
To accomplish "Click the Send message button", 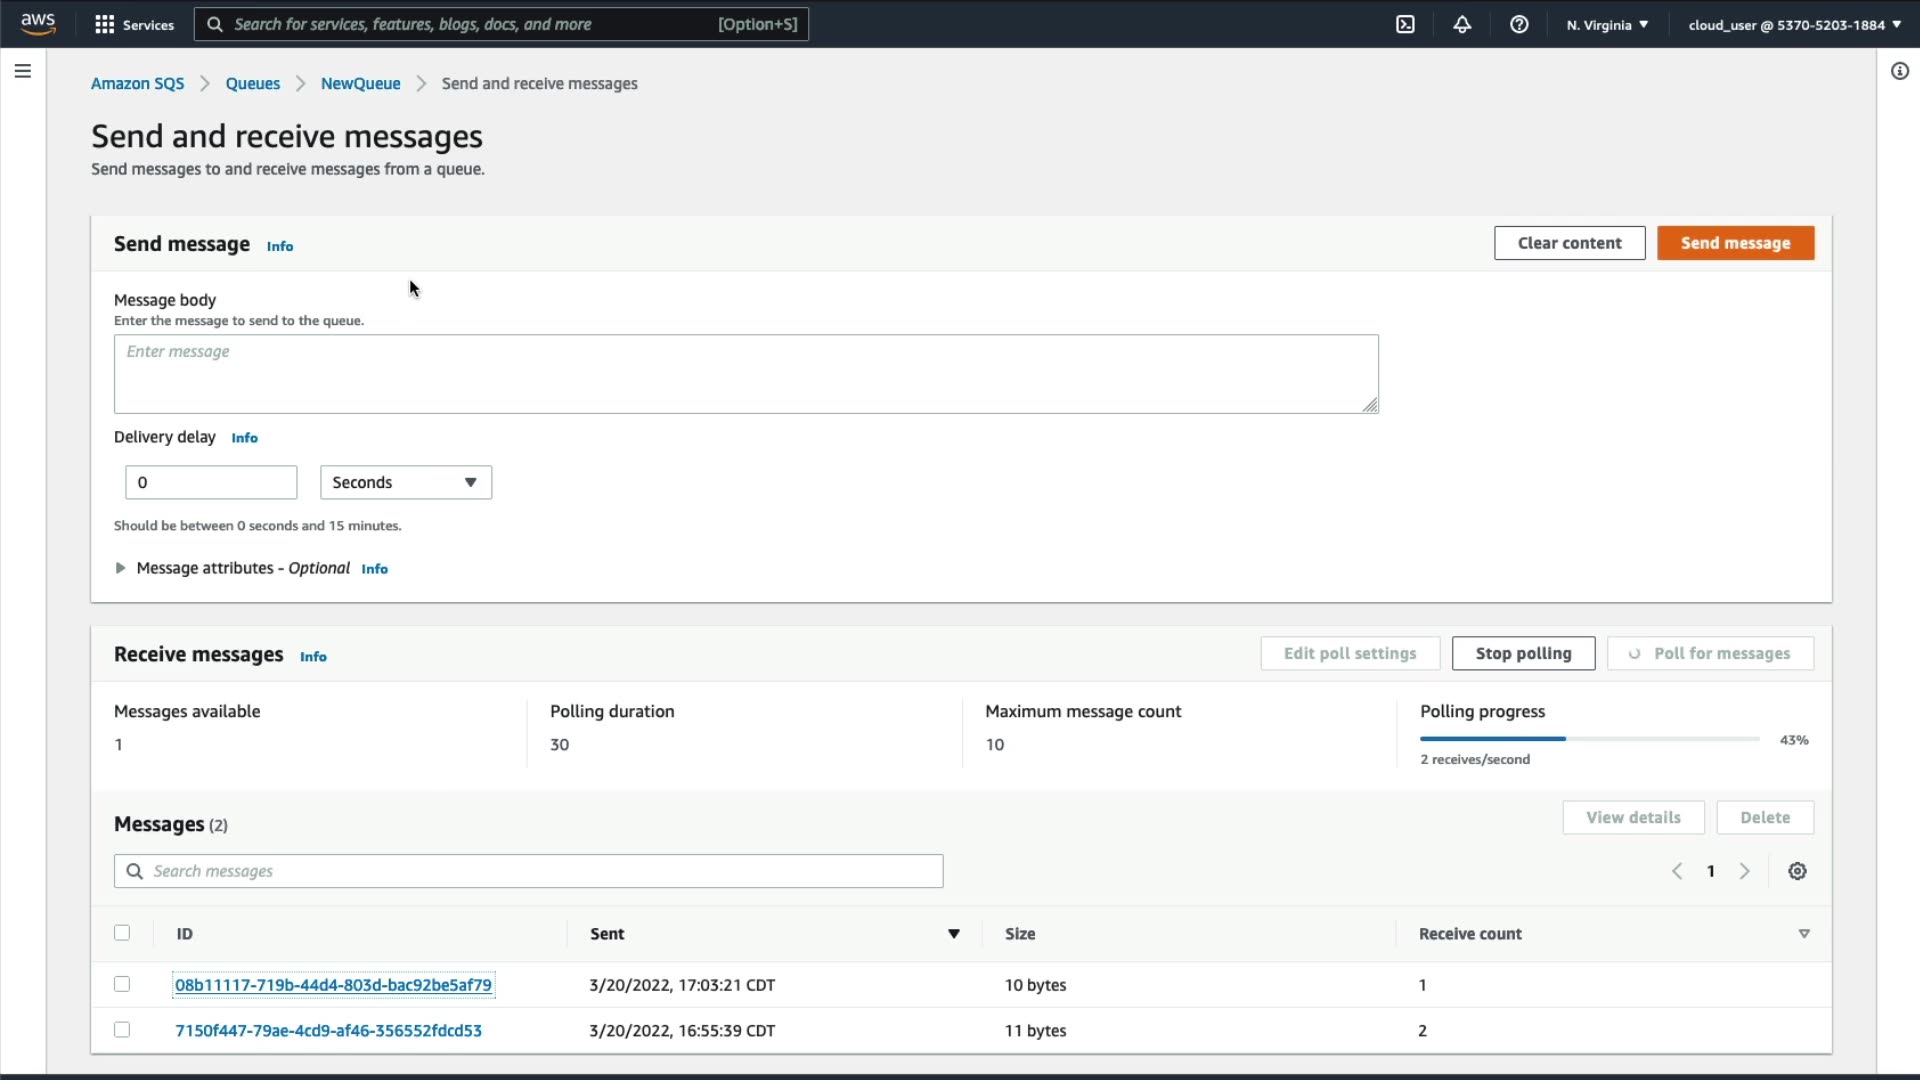I will 1735,243.
